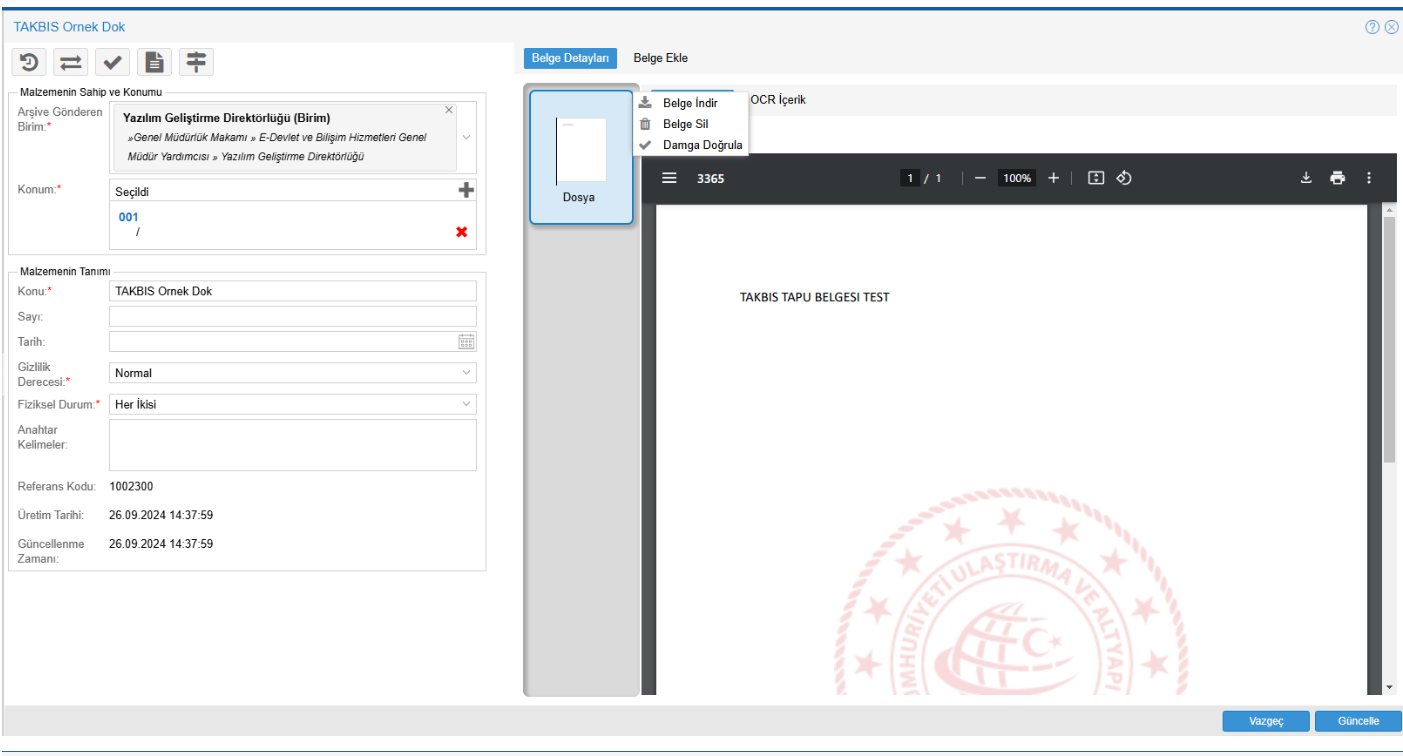The width and height of the screenshot is (1403, 756).
Task: Toggle the PDF viewer sidebar menu
Action: point(670,178)
